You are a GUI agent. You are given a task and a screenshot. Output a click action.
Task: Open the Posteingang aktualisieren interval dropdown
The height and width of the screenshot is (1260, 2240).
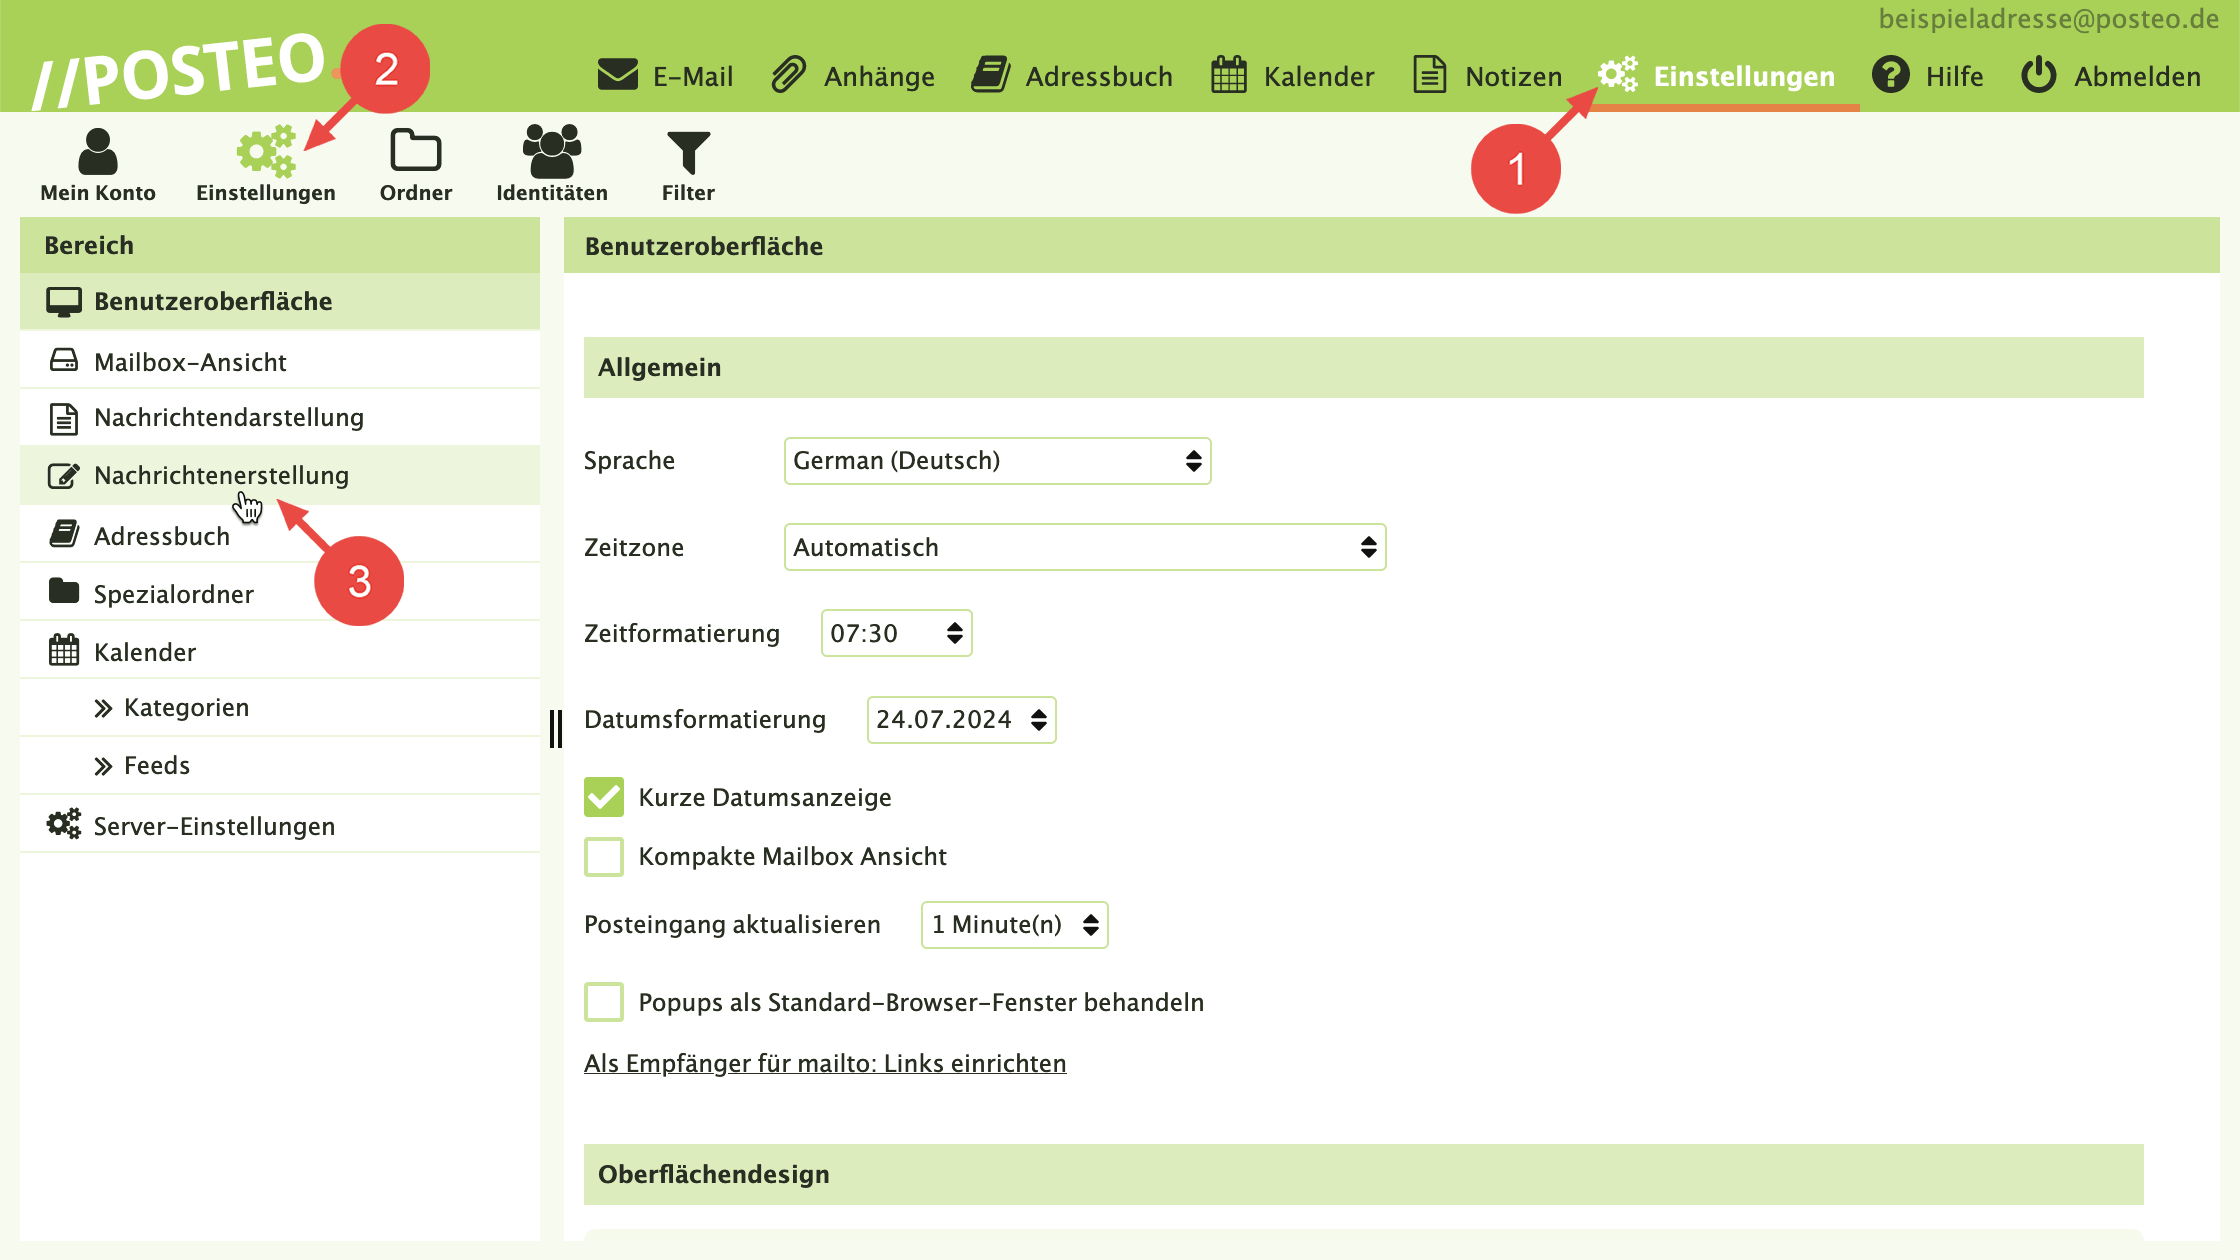[x=1014, y=925]
